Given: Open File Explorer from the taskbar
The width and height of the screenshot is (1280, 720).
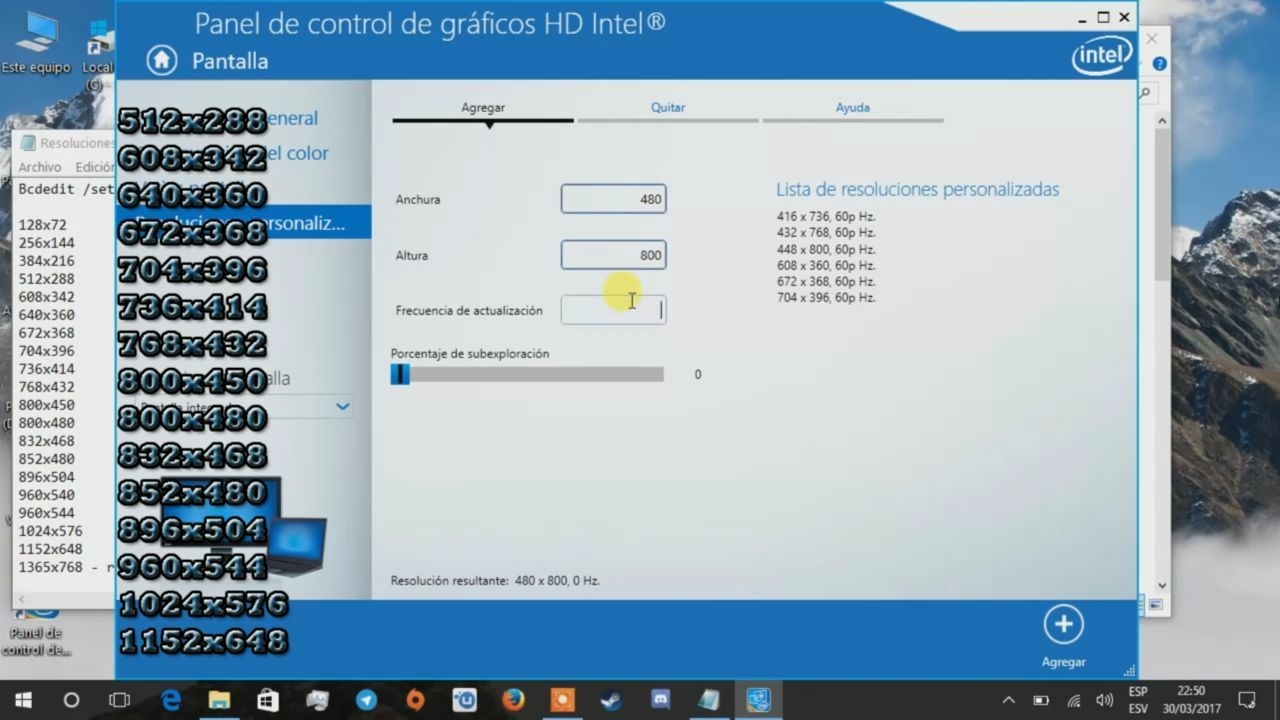Looking at the screenshot, I should pos(219,700).
